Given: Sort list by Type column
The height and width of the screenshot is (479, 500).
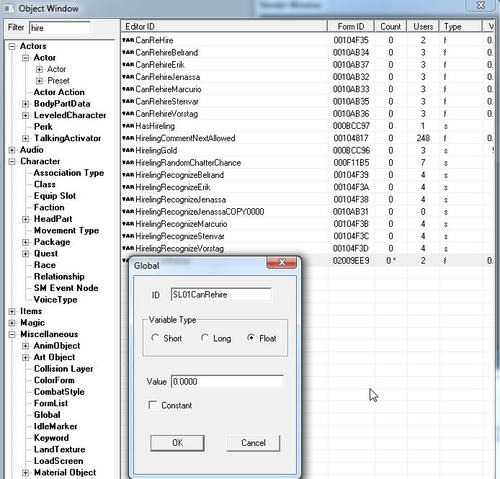Looking at the screenshot, I should pos(461,26).
